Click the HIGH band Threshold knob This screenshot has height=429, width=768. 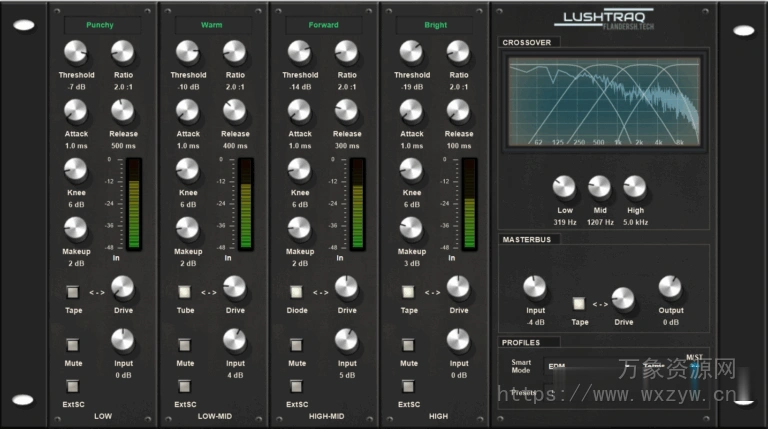(x=410, y=52)
